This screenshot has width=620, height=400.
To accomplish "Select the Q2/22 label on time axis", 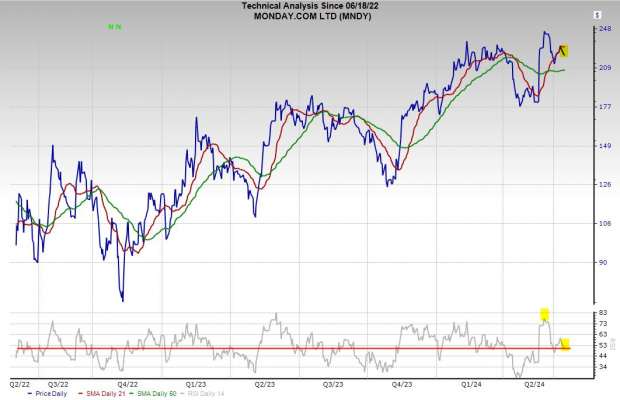I will [19, 383].
